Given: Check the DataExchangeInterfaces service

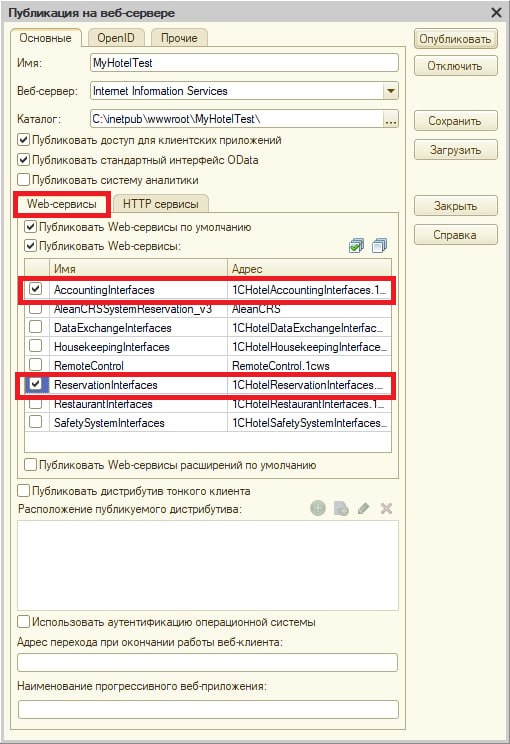Looking at the screenshot, I should (x=36, y=327).
